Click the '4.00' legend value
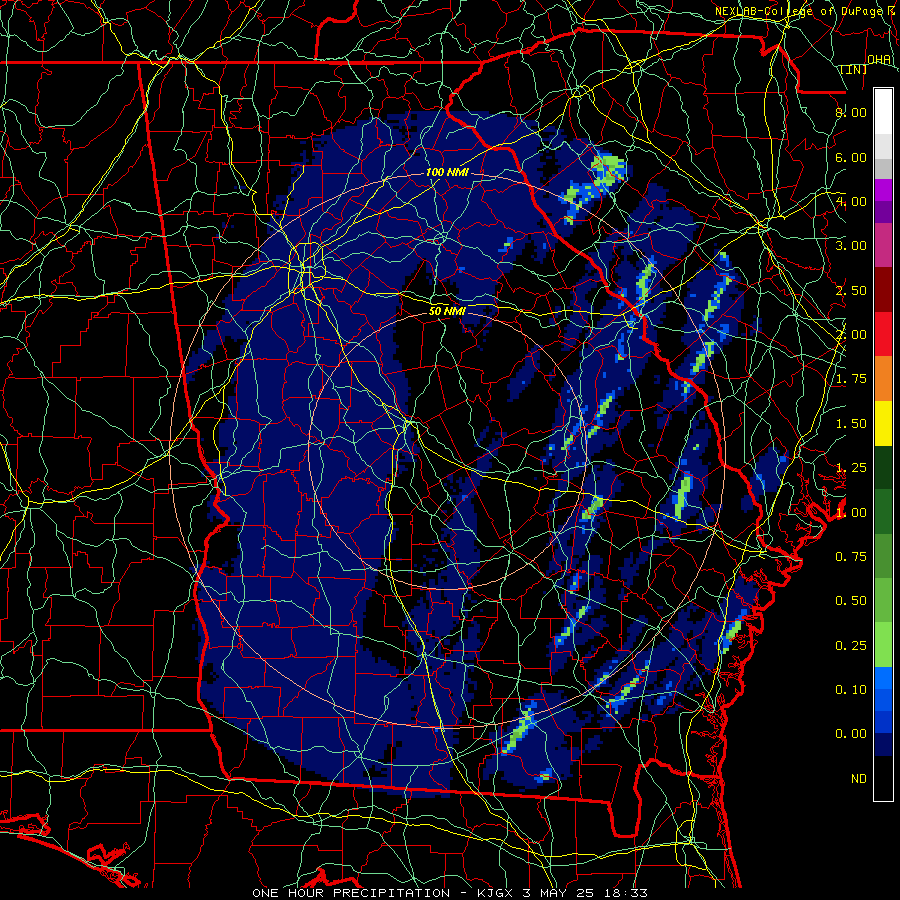Viewport: 900px width, 900px height. point(851,201)
